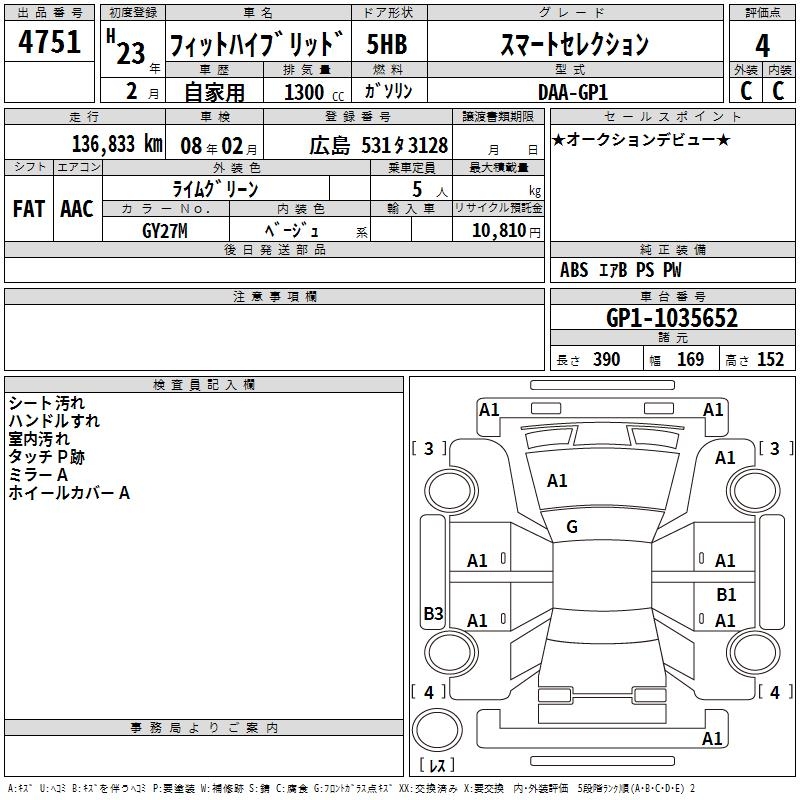Click the length value 390
The height and width of the screenshot is (800, 800).
point(607,360)
